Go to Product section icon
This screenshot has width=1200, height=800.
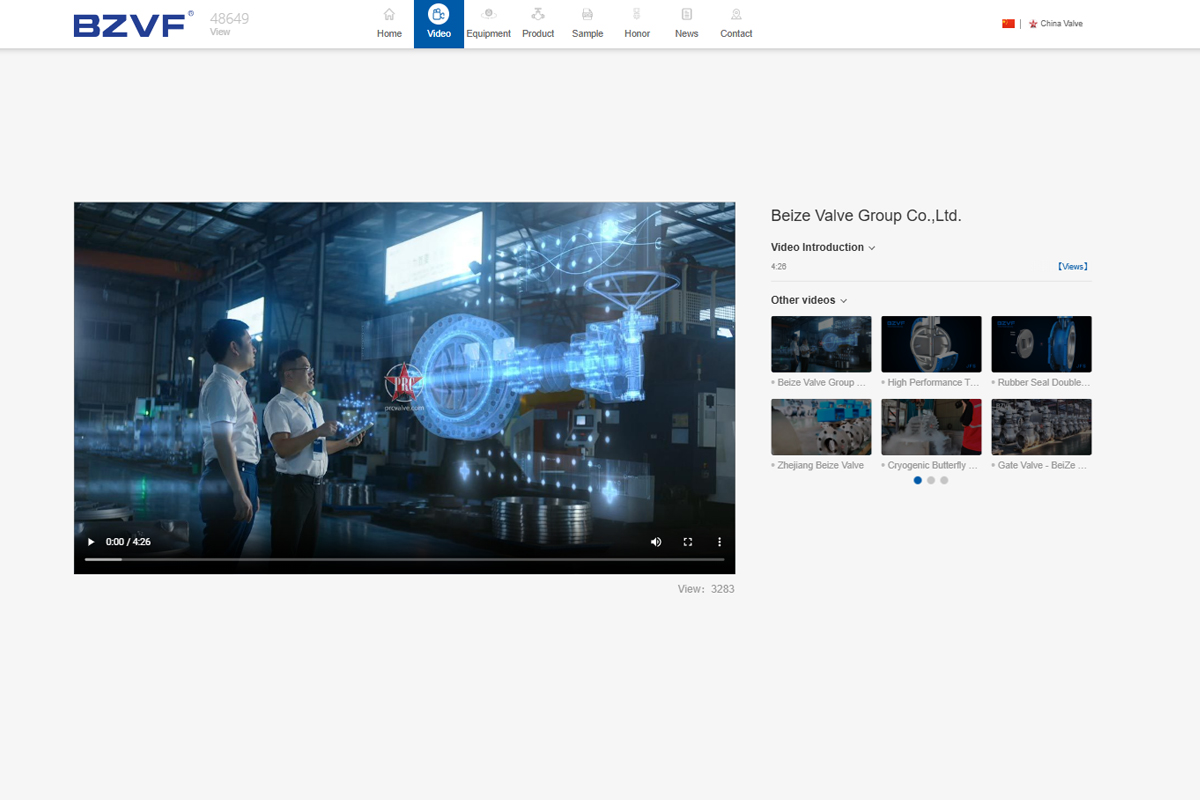point(538,15)
